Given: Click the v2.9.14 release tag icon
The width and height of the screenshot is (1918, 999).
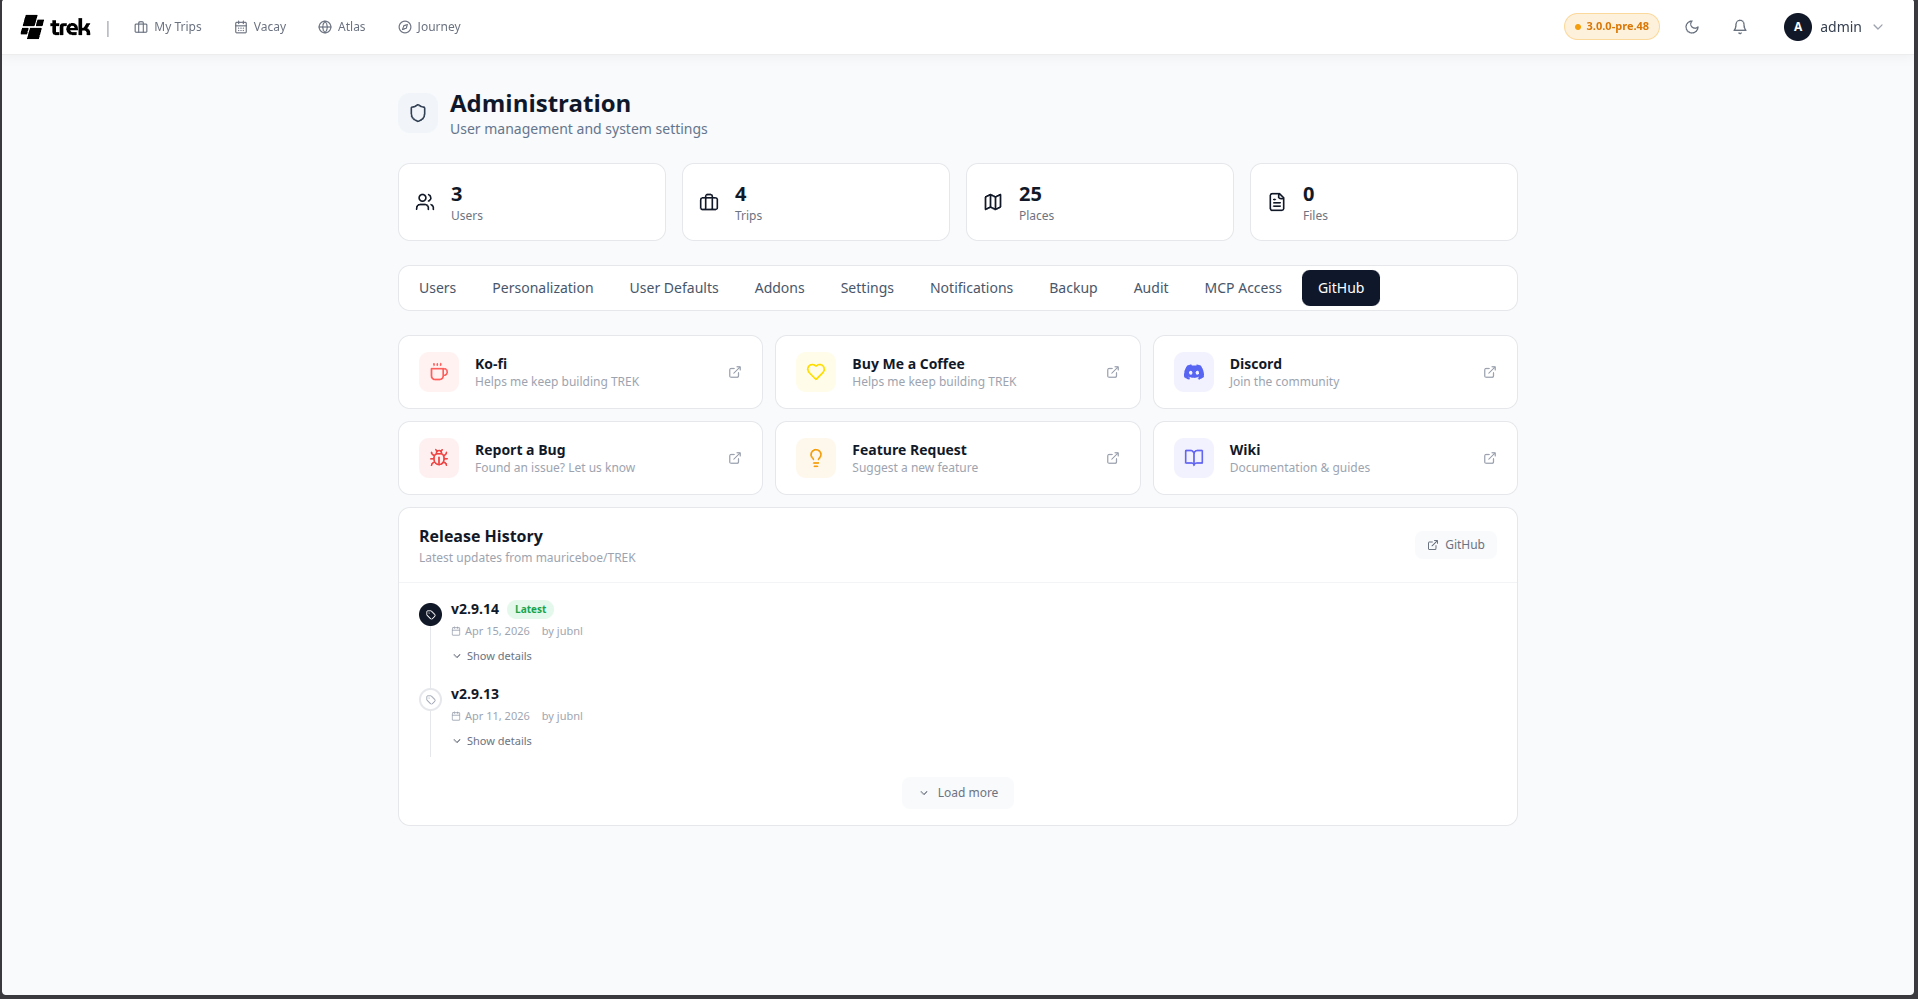Looking at the screenshot, I should (x=431, y=614).
